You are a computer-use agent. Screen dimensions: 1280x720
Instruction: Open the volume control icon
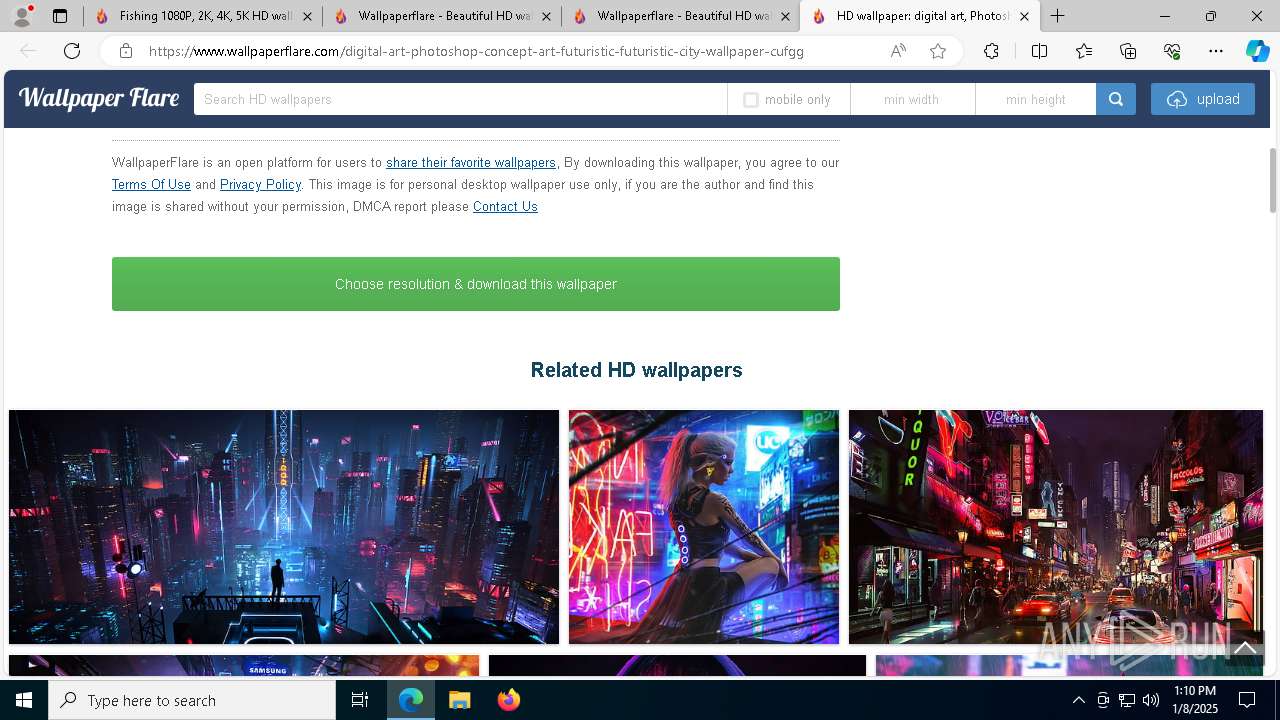(x=1151, y=700)
